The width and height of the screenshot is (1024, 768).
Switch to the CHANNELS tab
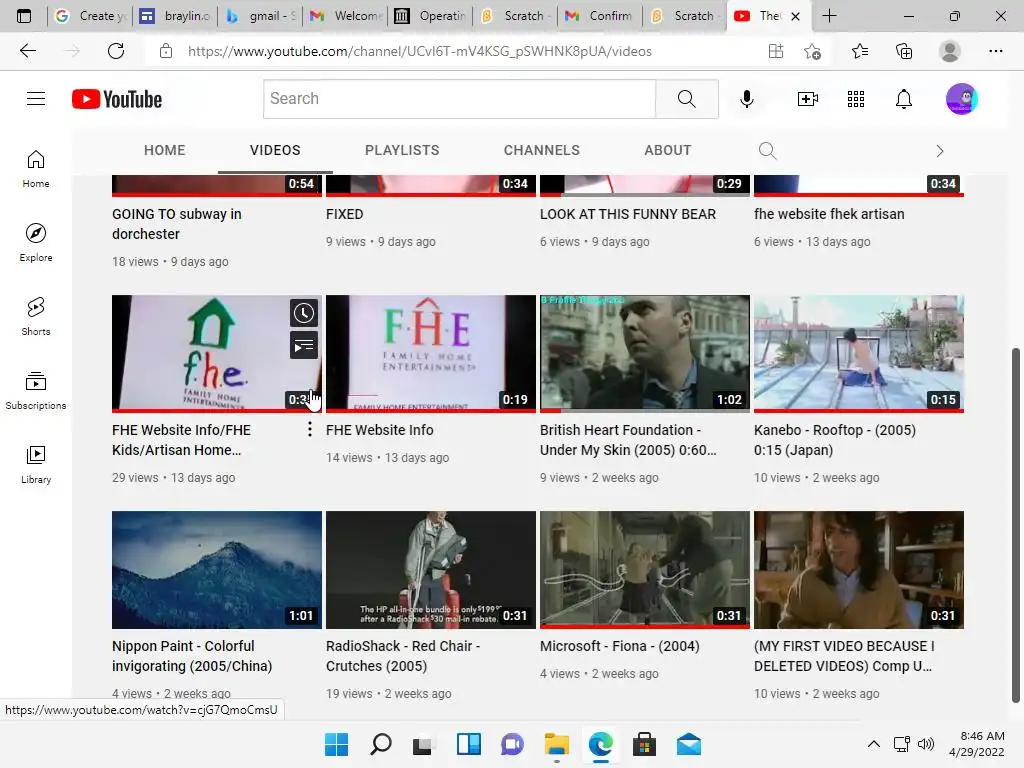541,150
